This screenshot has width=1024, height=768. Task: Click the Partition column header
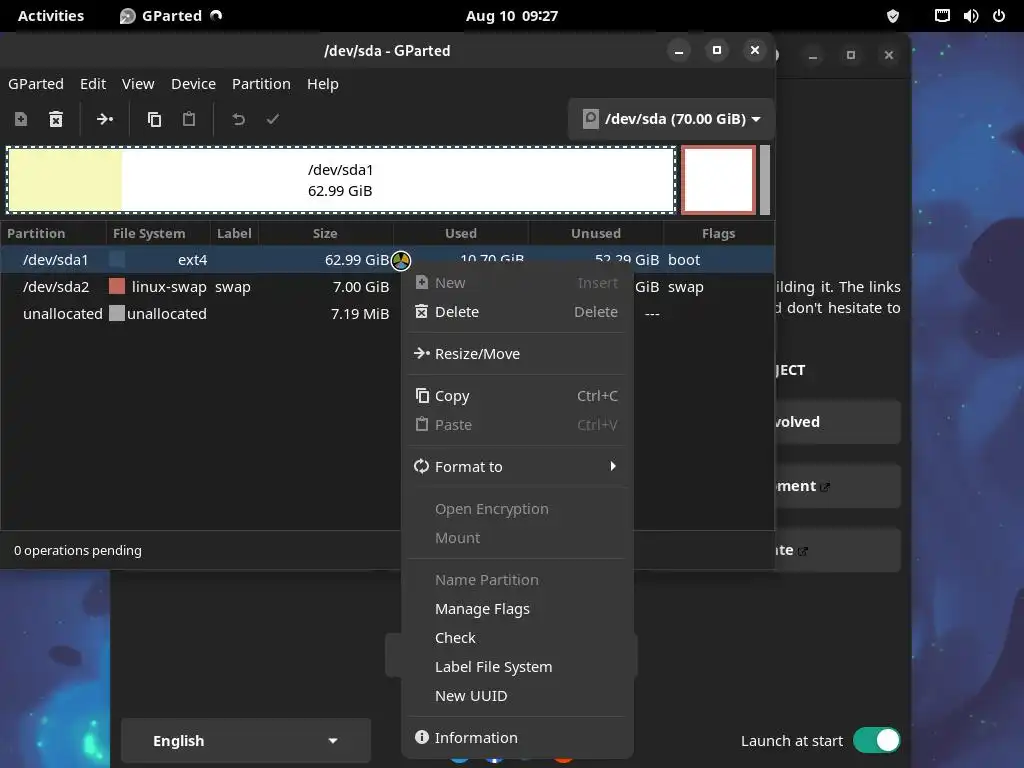point(53,233)
